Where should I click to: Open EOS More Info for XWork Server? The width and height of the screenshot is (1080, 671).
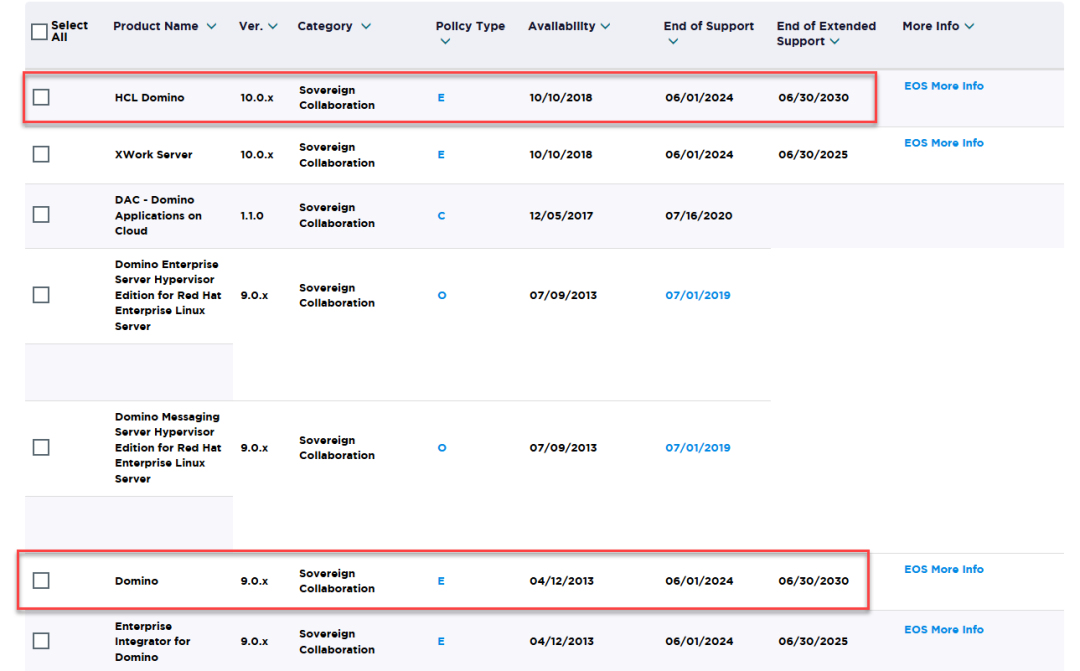click(944, 143)
